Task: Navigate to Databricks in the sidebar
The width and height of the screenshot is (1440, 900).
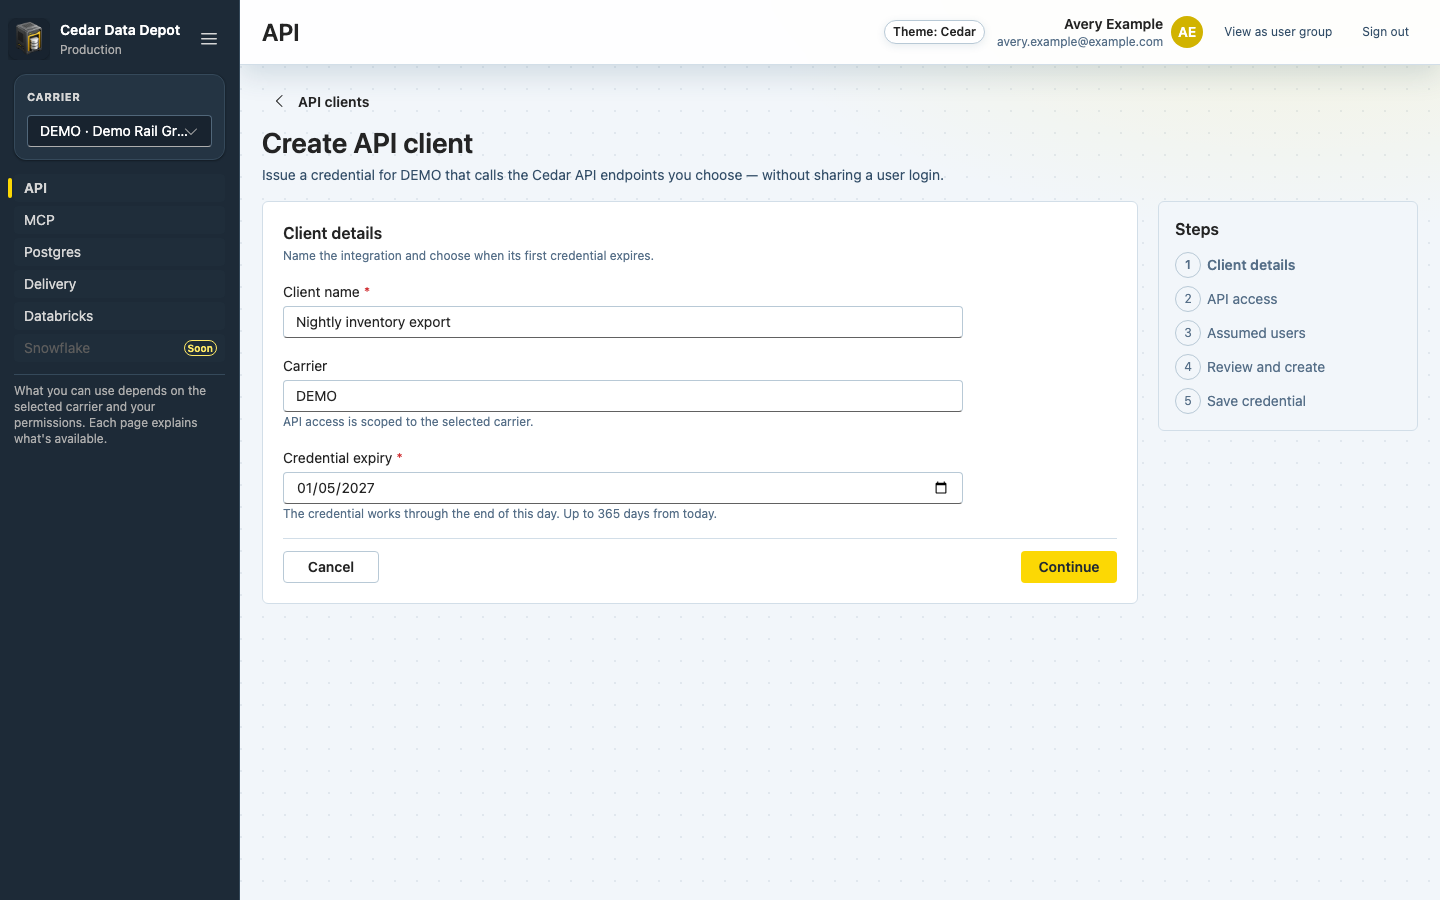Action: pyautogui.click(x=120, y=316)
